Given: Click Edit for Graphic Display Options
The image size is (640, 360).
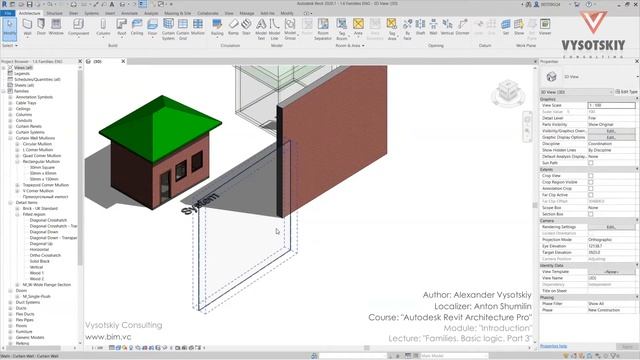Looking at the screenshot, I should point(611,137).
